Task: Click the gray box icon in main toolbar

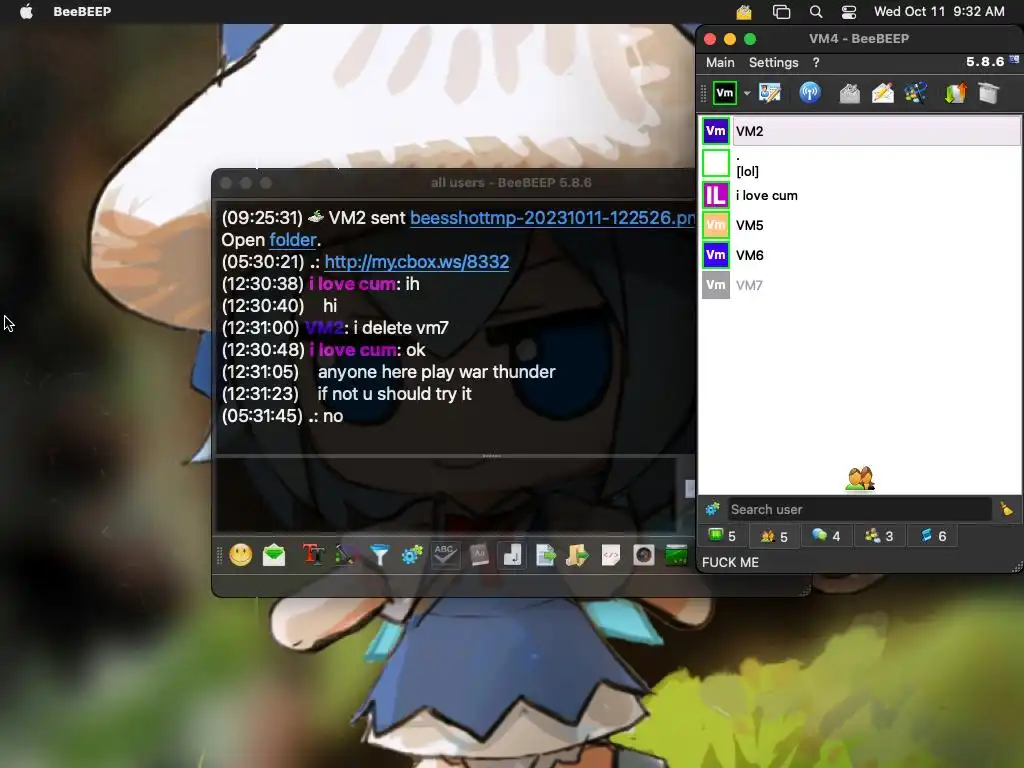Action: [989, 93]
